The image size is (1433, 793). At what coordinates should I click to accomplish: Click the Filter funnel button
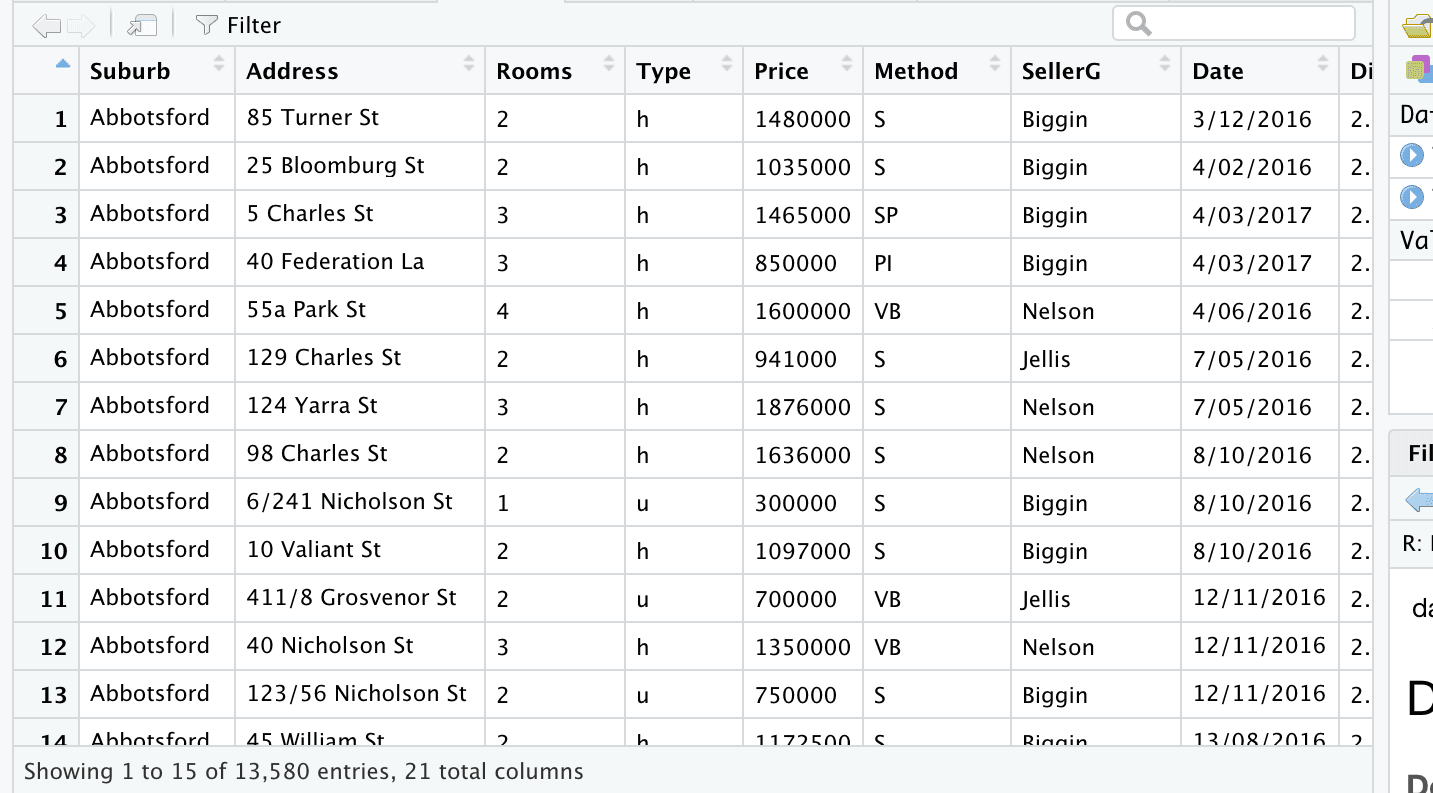[x=237, y=25]
